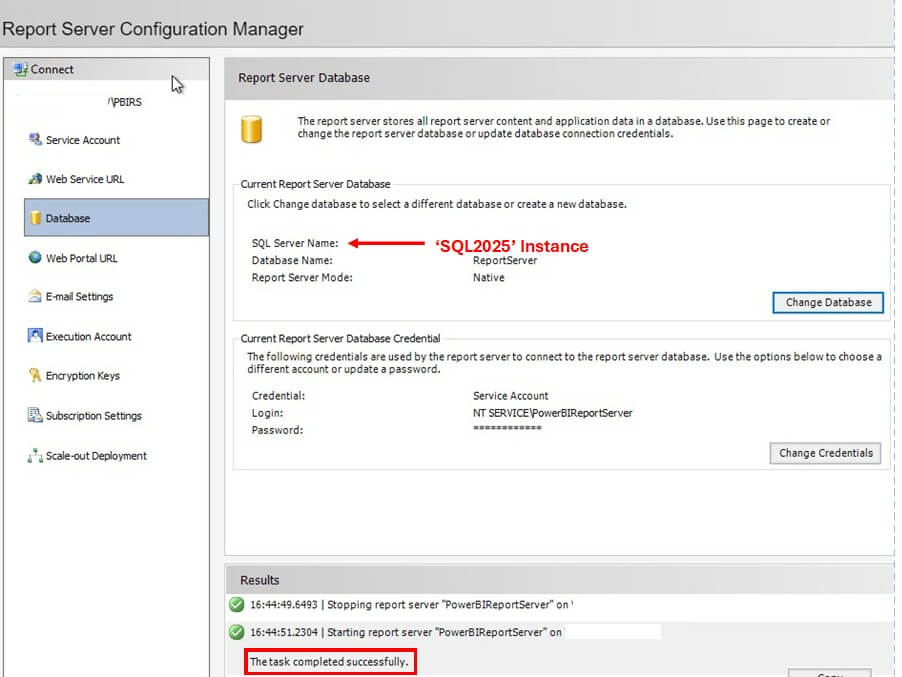Image resolution: width=902 pixels, height=677 pixels.
Task: Click the Subscription Settings icon
Action: click(x=36, y=416)
